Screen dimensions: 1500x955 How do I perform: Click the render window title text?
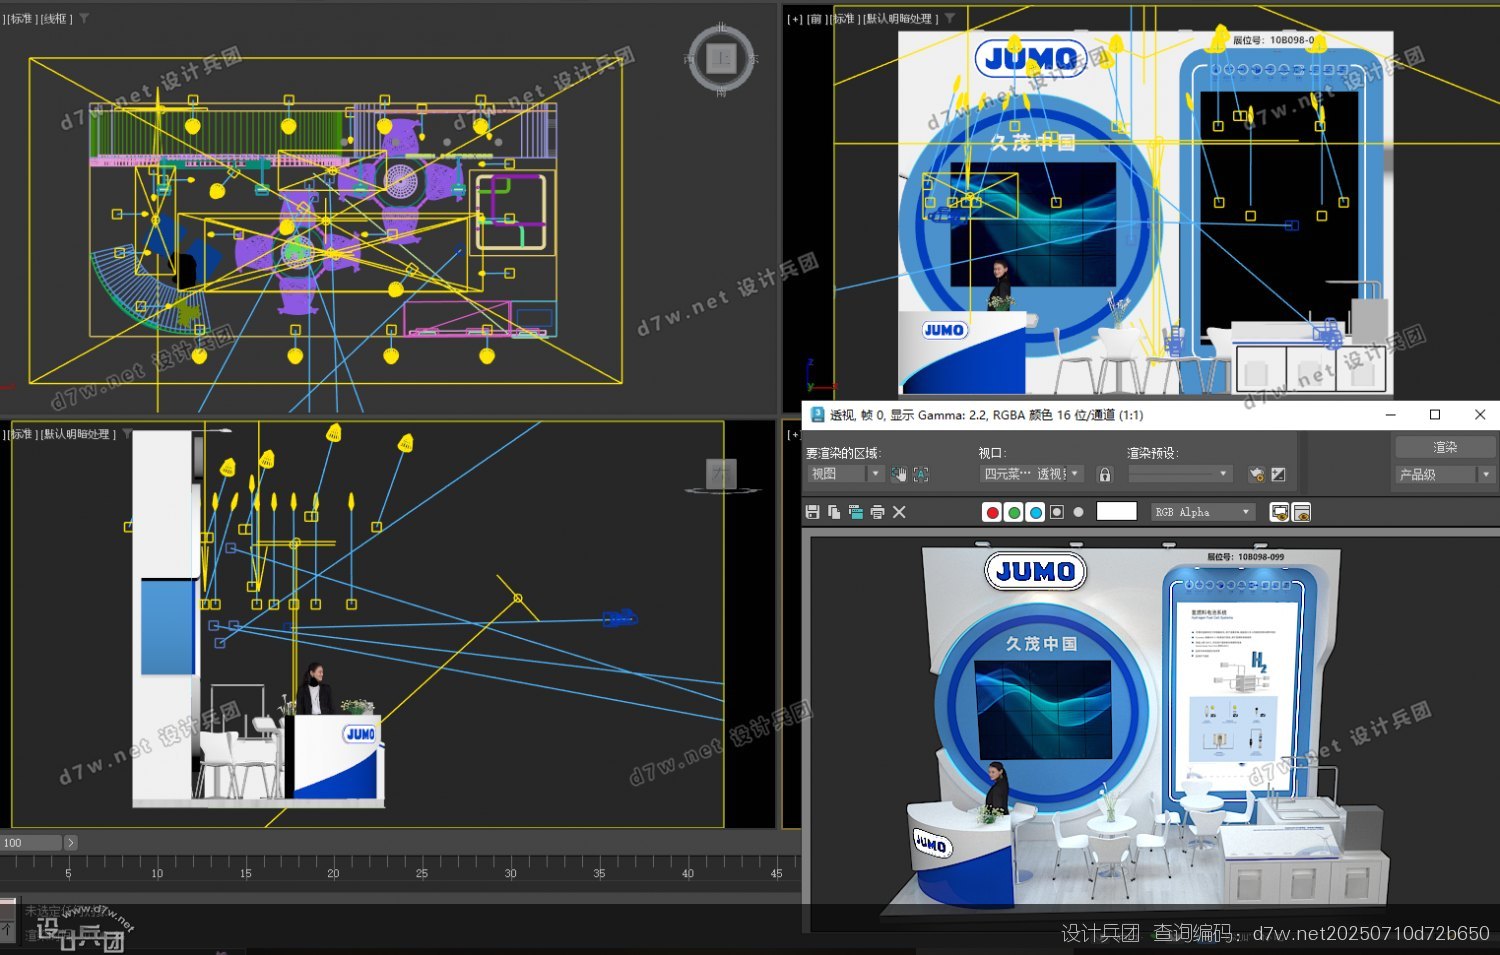(986, 415)
